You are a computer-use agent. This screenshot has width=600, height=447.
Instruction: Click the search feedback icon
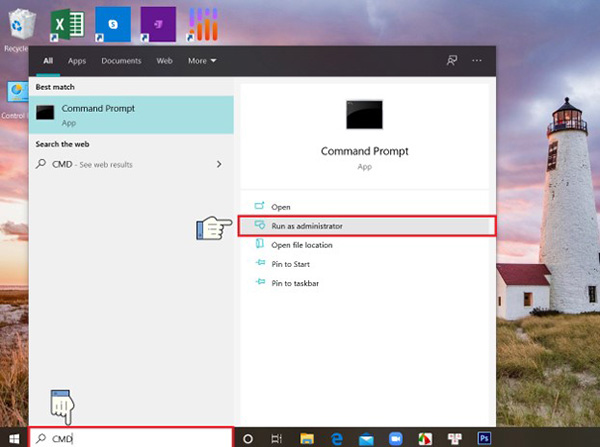click(x=452, y=60)
